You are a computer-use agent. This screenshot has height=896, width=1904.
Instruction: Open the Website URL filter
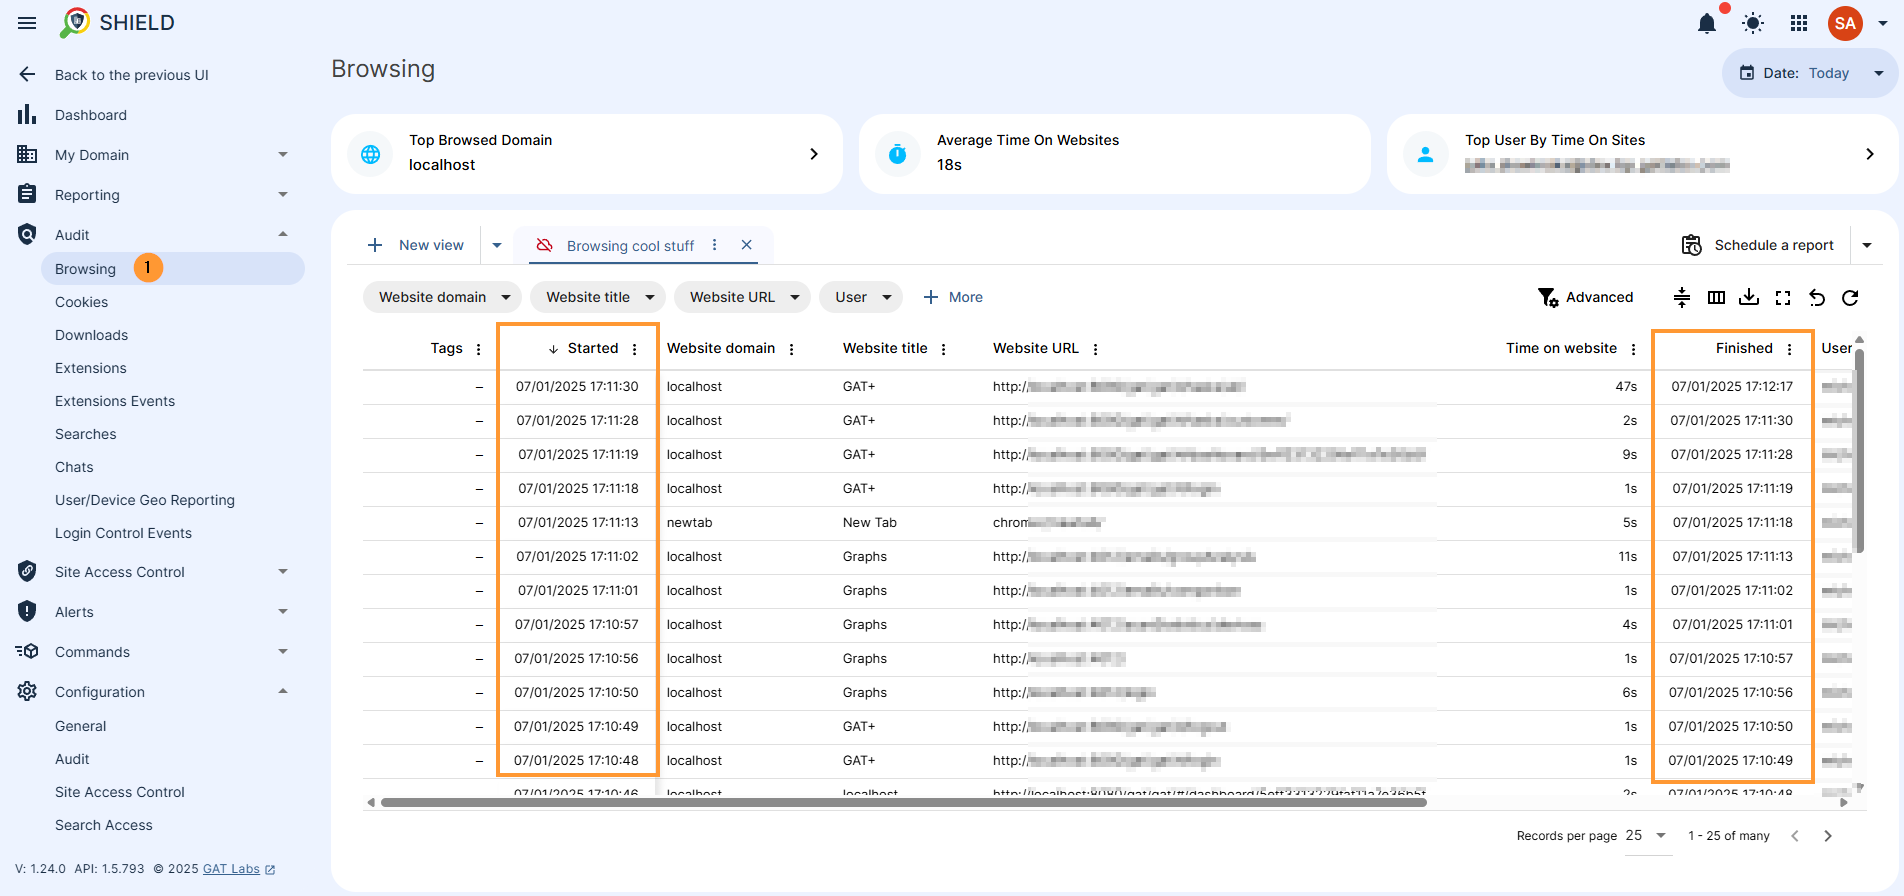click(742, 297)
